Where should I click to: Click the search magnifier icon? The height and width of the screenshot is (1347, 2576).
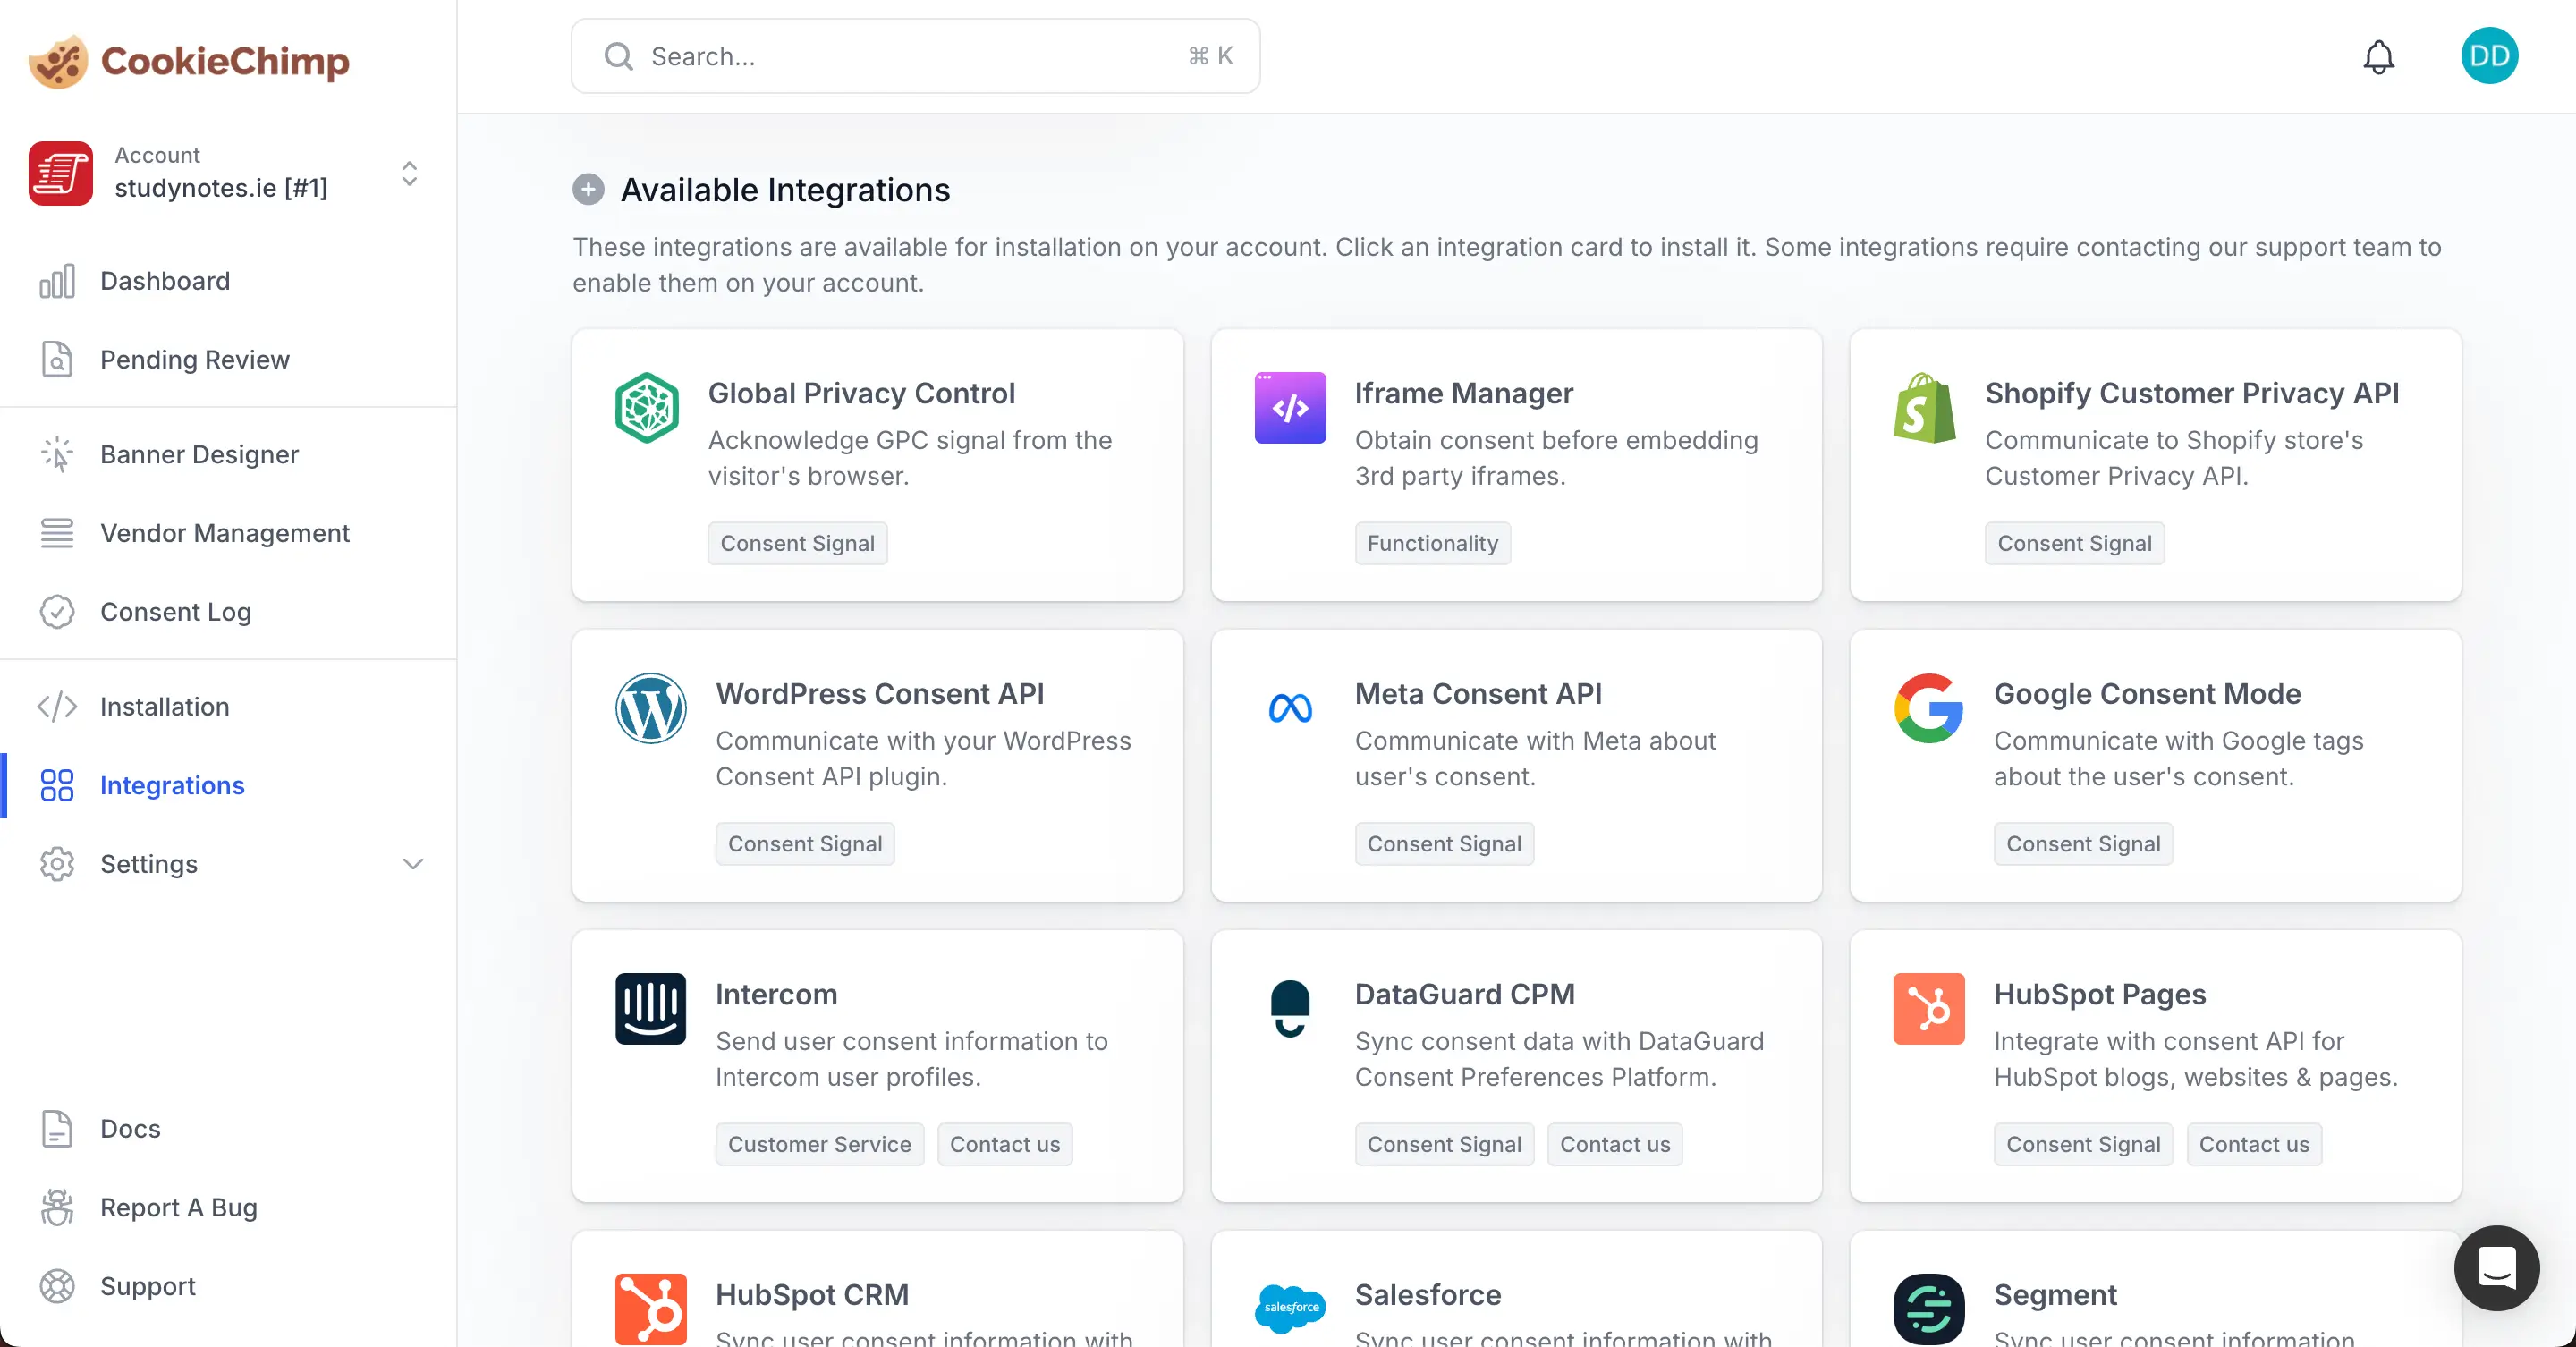click(619, 57)
